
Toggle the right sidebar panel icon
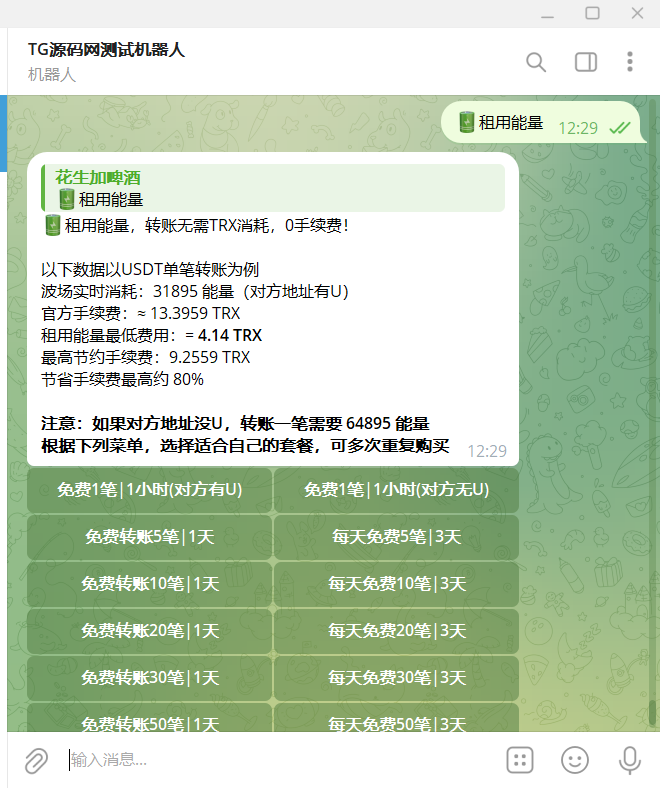[585, 62]
